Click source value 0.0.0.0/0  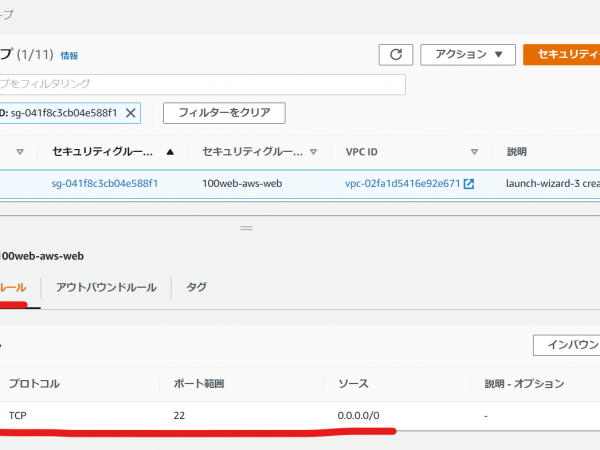pyautogui.click(x=359, y=416)
